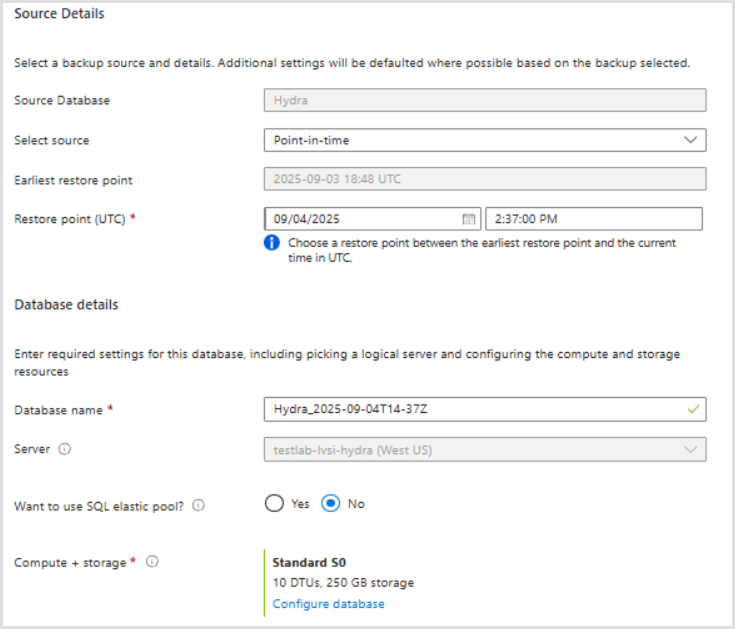This screenshot has width=735, height=629.
Task: Click the Point-in-time dropdown chevron
Action: tap(690, 140)
